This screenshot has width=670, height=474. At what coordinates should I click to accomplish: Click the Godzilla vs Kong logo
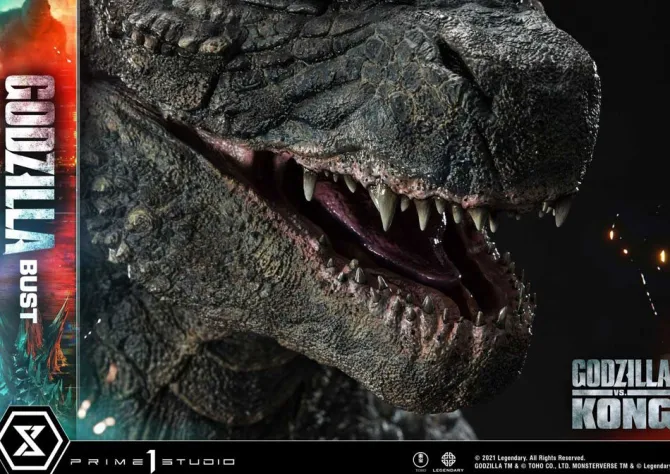620,393
